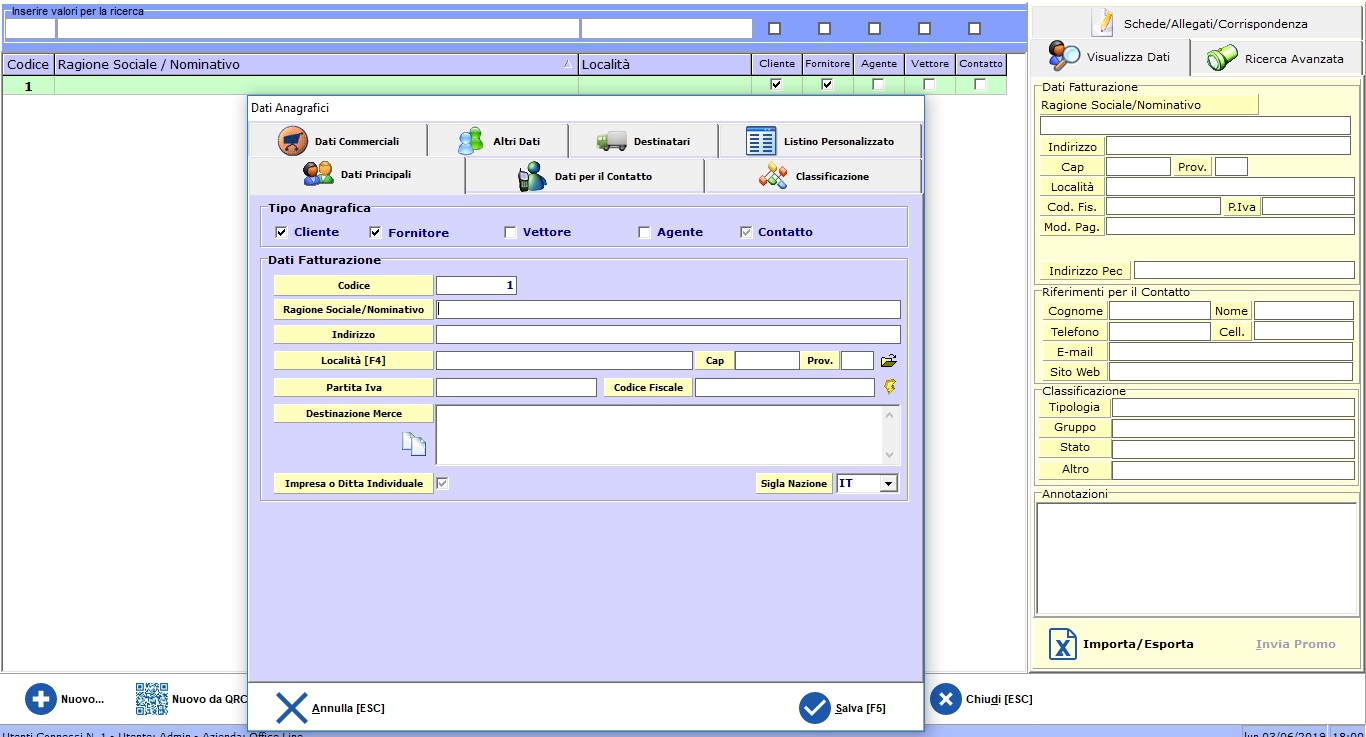
Task: Click the magnifier icon on Visualizza Dati
Action: 1064,57
